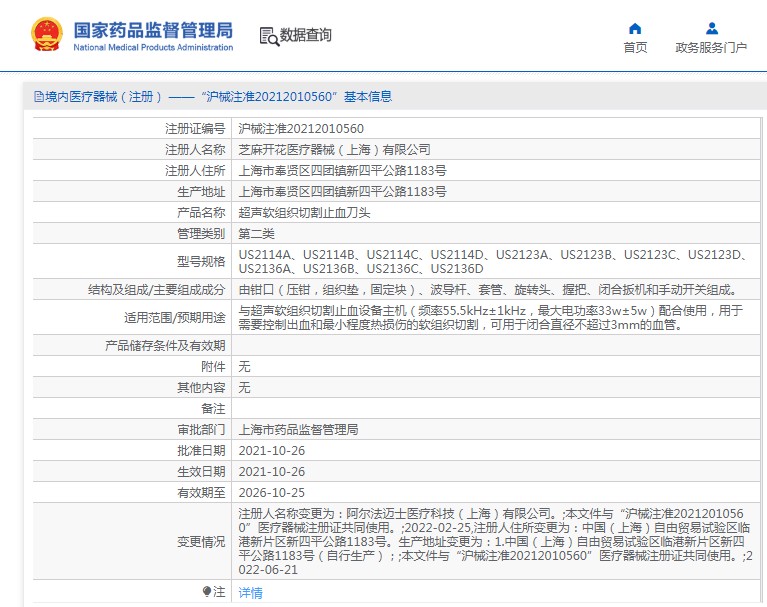Image resolution: width=767 pixels, height=607 pixels.
Task: Click 生产地址 address value
Action: [342, 192]
